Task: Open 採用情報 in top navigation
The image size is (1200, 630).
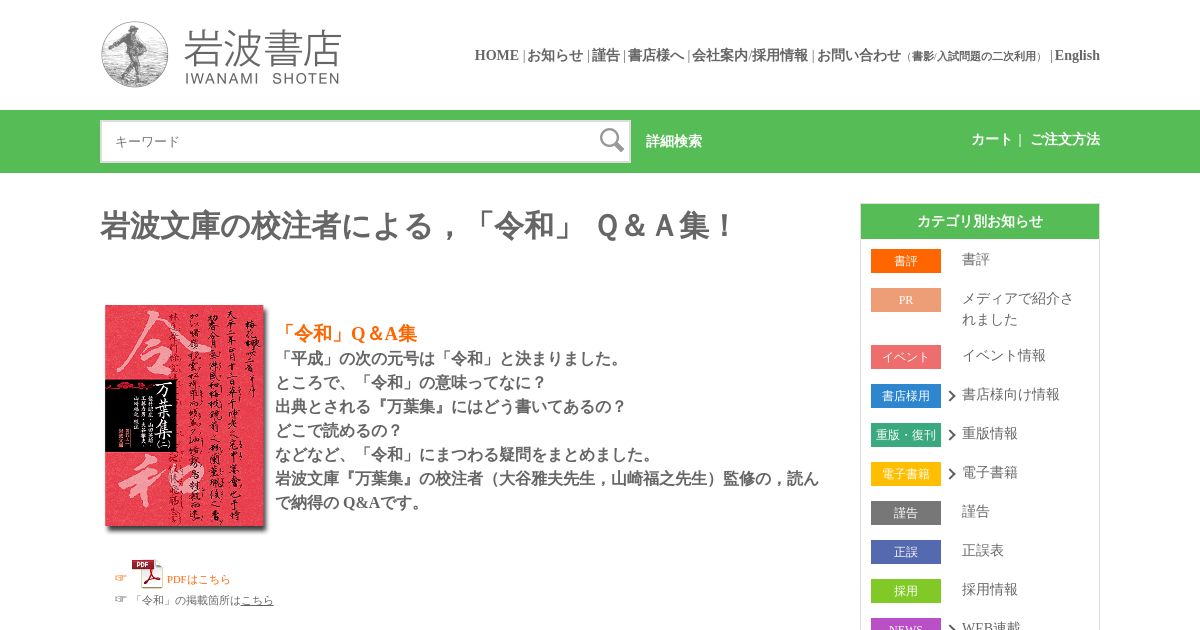Action: pos(780,56)
